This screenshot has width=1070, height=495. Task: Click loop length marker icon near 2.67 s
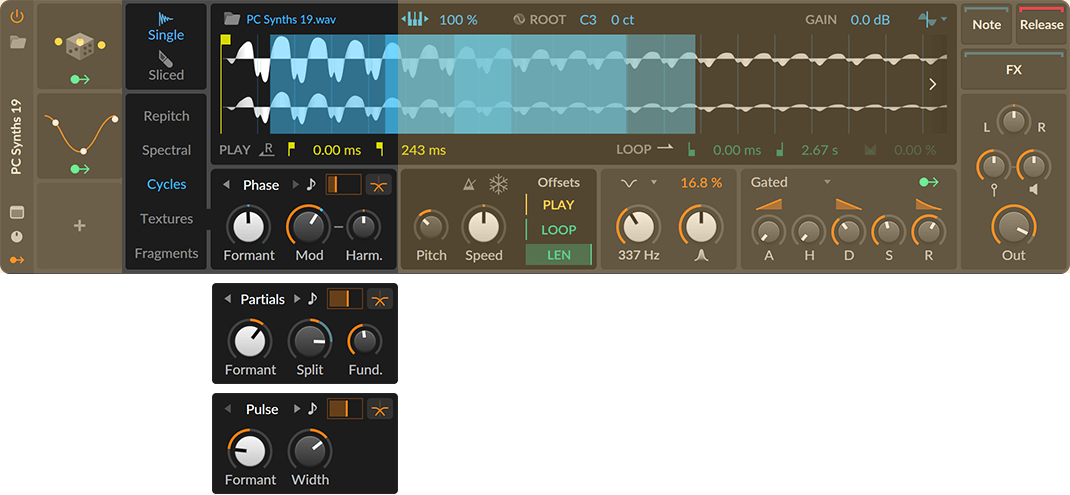point(780,150)
